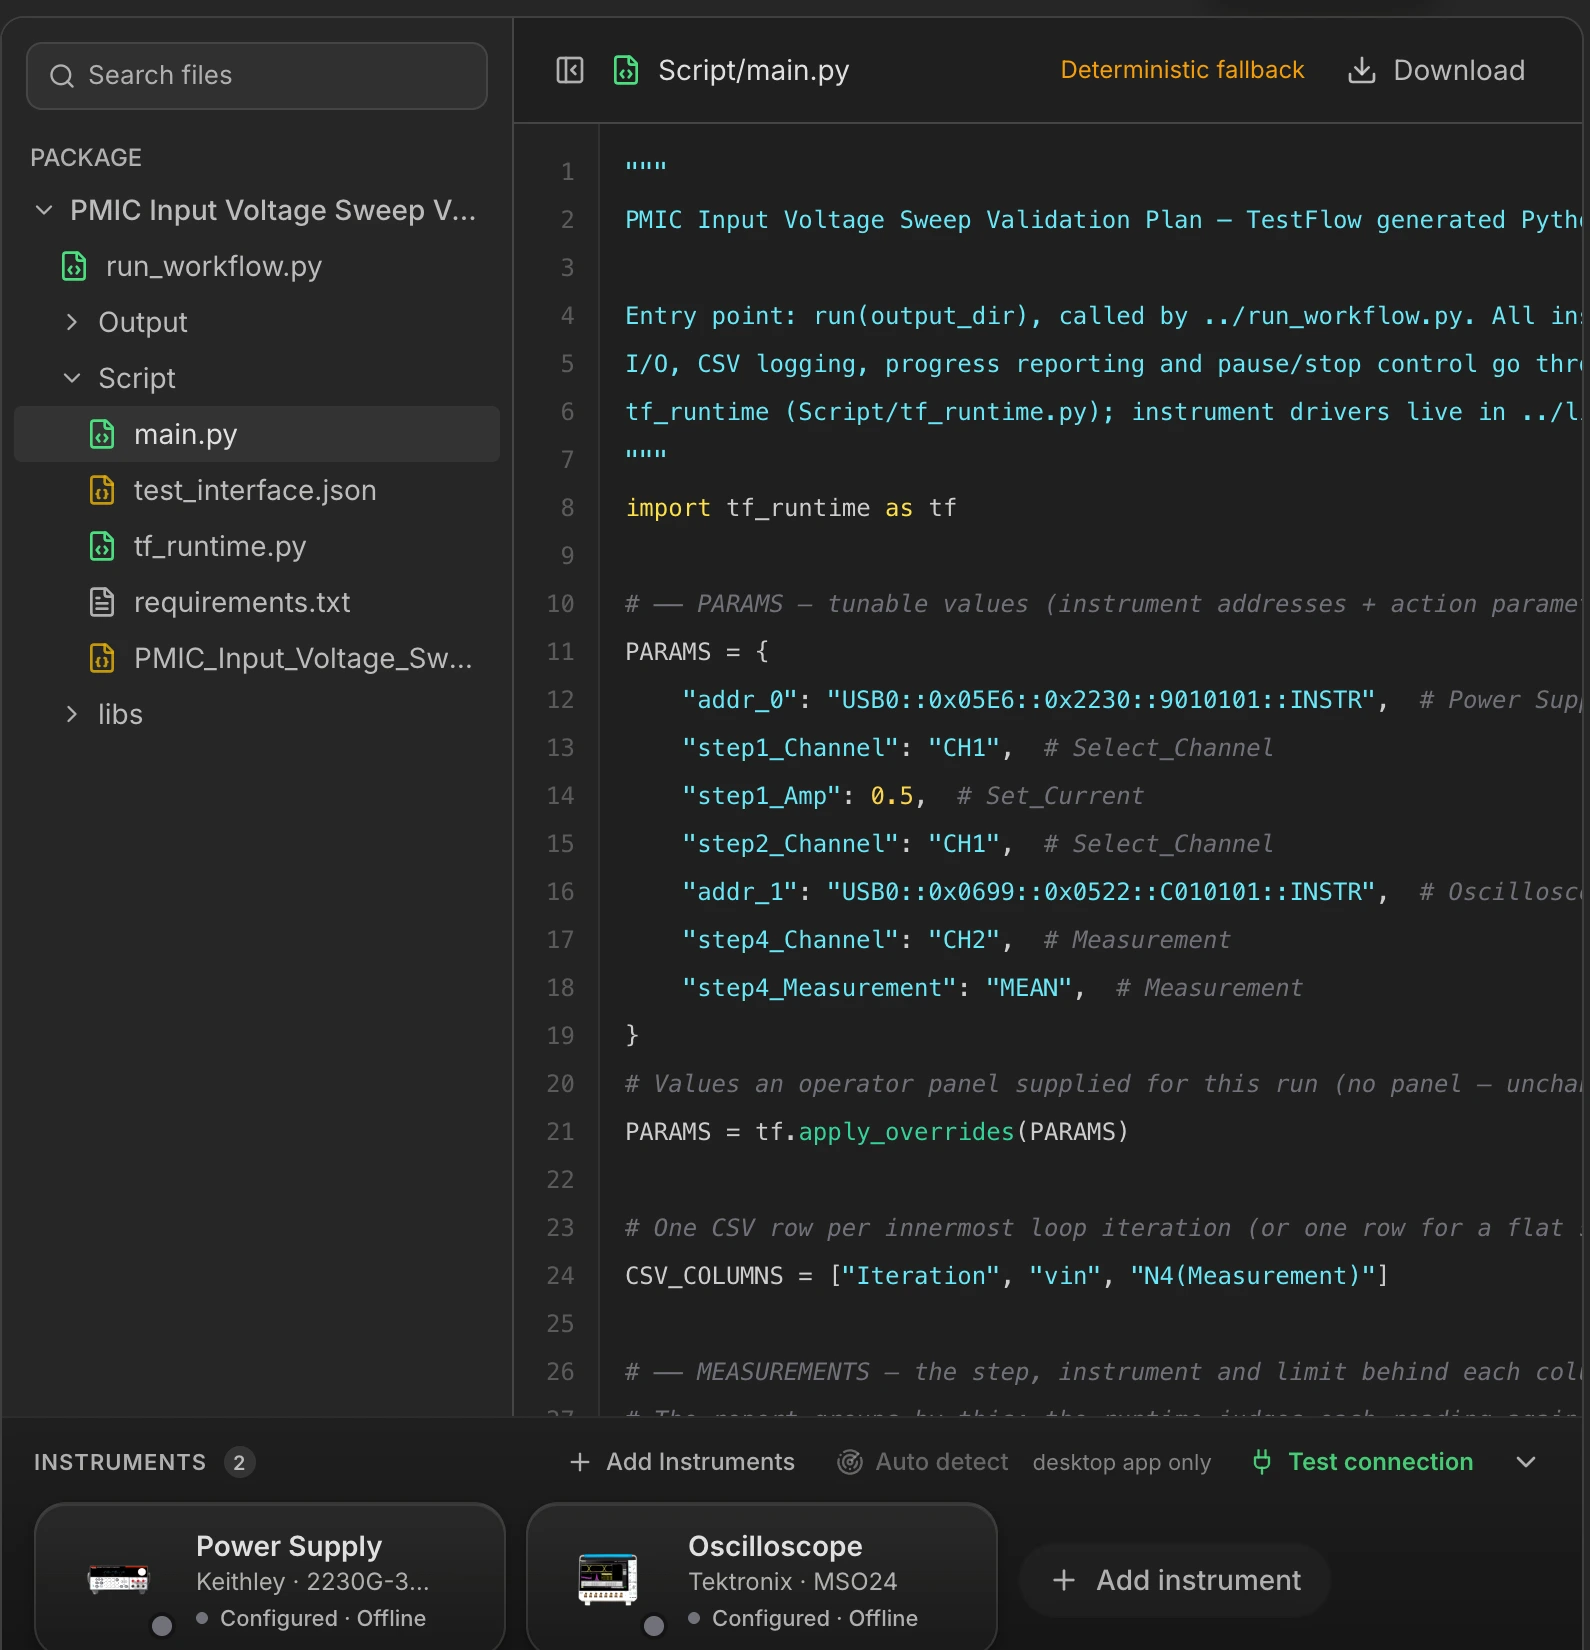Screen dimensions: 1590x1650
Task: Click Auto detect
Action: (923, 1462)
